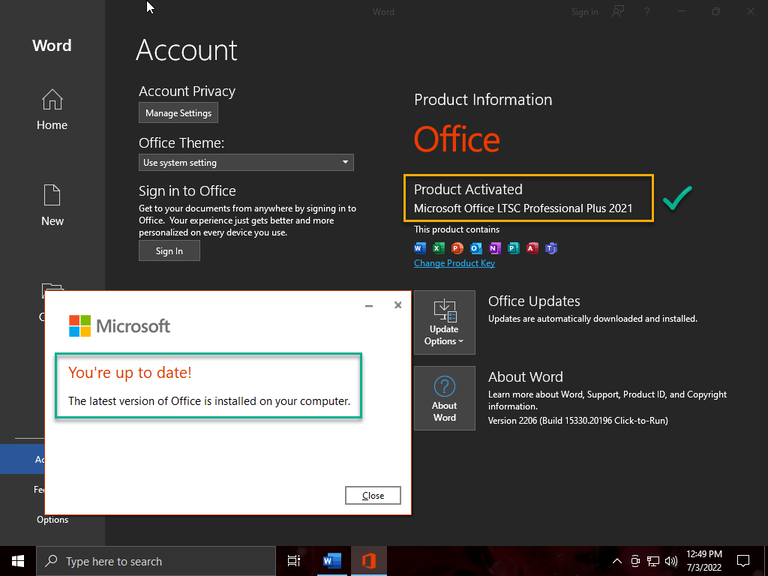This screenshot has width=768, height=576.
Task: Click the Sign In button
Action: click(x=169, y=251)
